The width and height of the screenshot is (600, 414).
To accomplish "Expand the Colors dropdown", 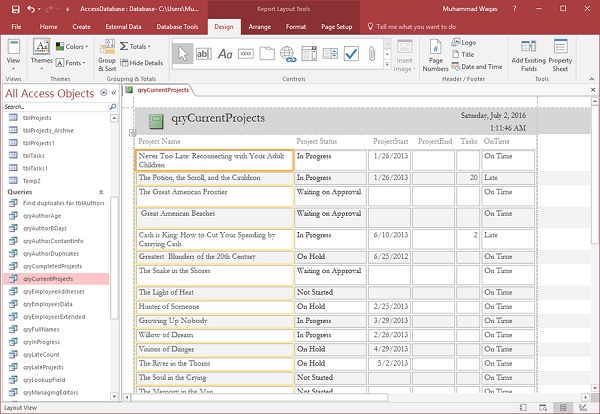I will click(73, 46).
